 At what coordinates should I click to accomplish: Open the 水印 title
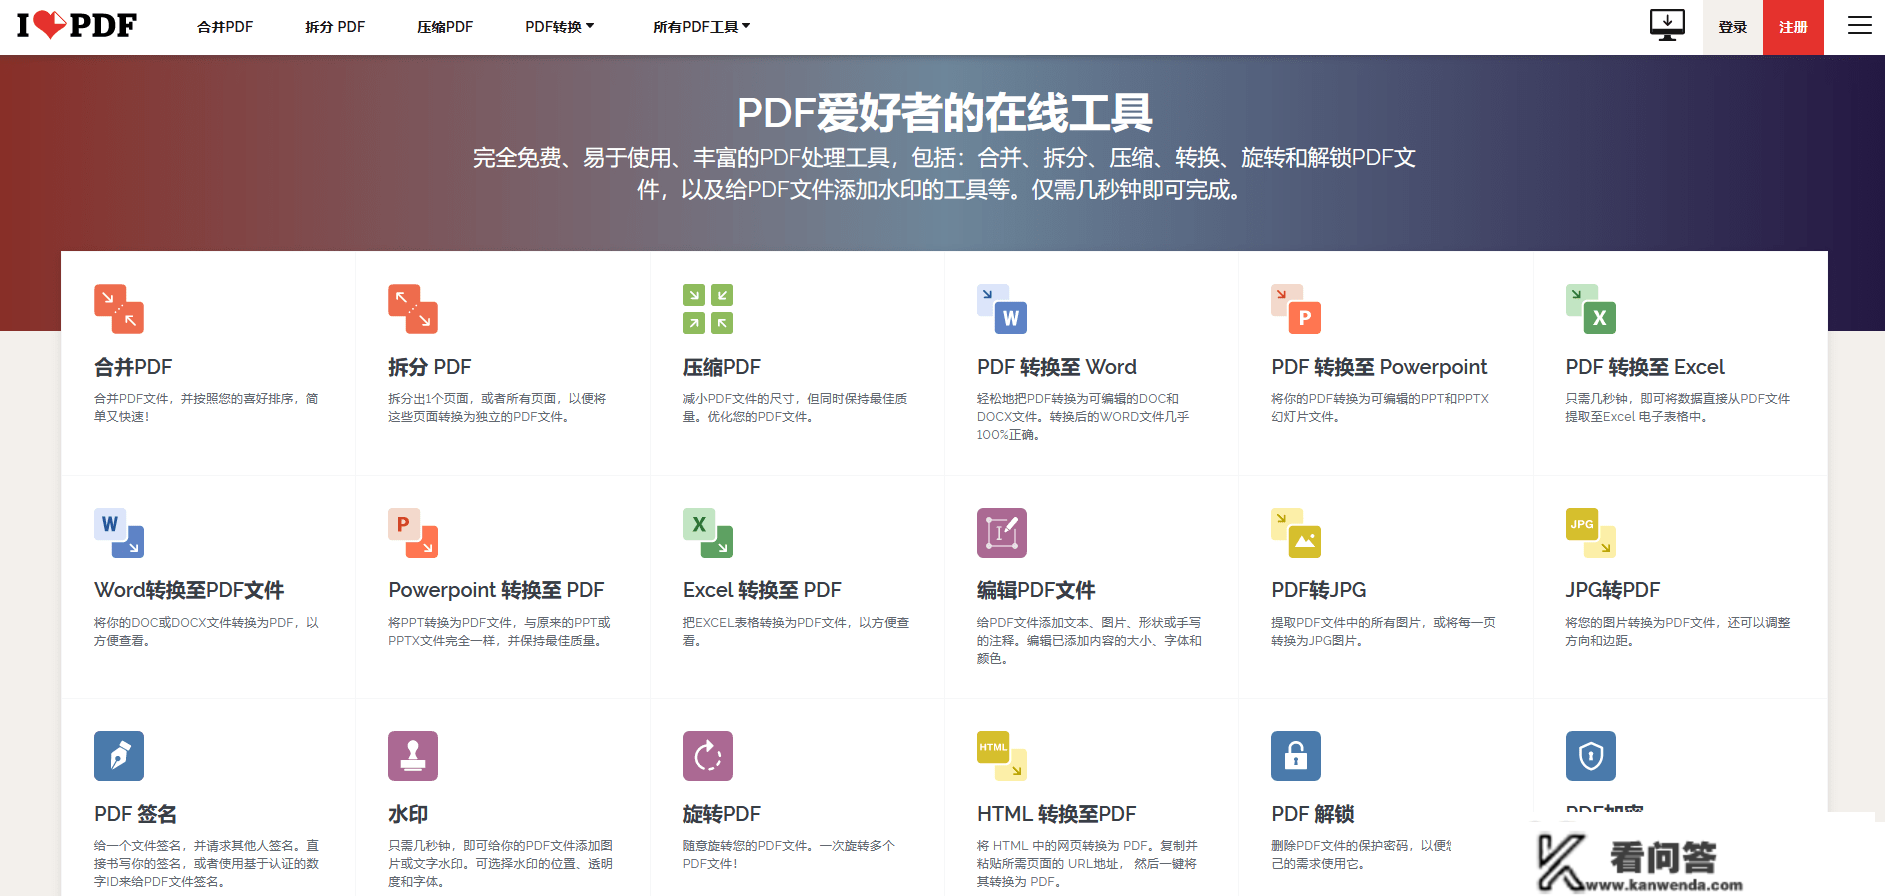click(408, 814)
